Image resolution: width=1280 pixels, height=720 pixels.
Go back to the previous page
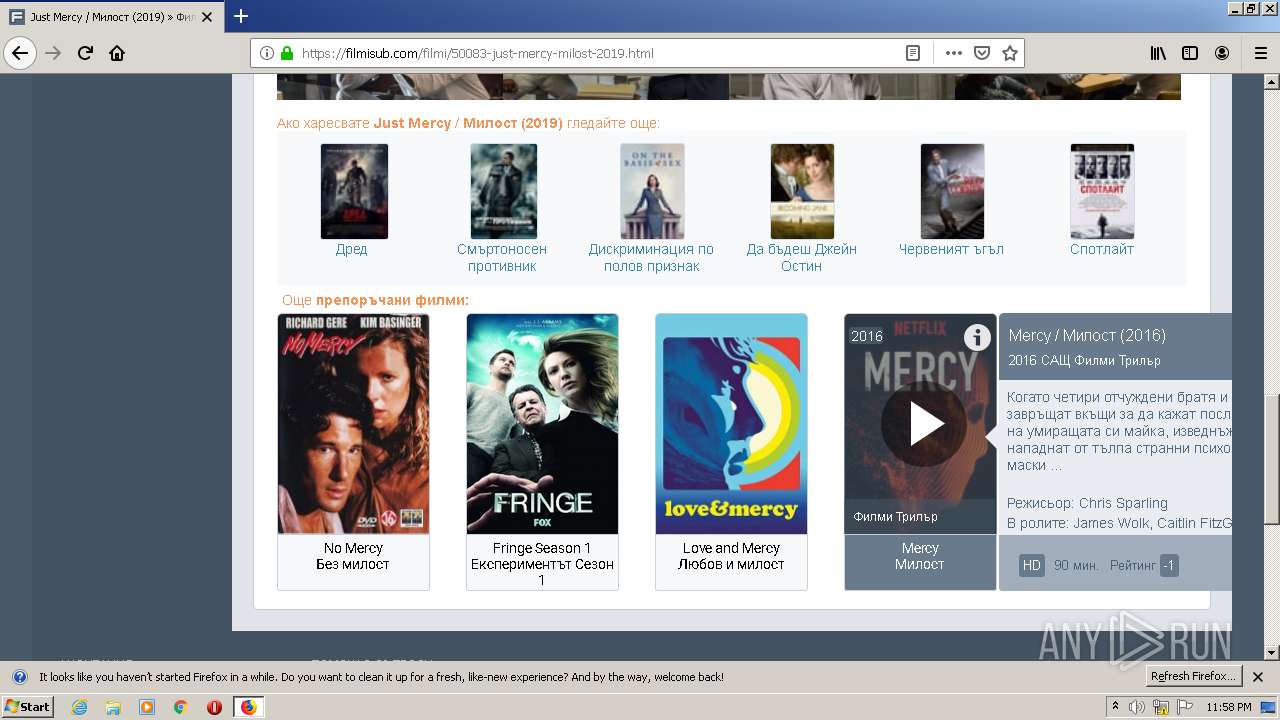[20, 53]
